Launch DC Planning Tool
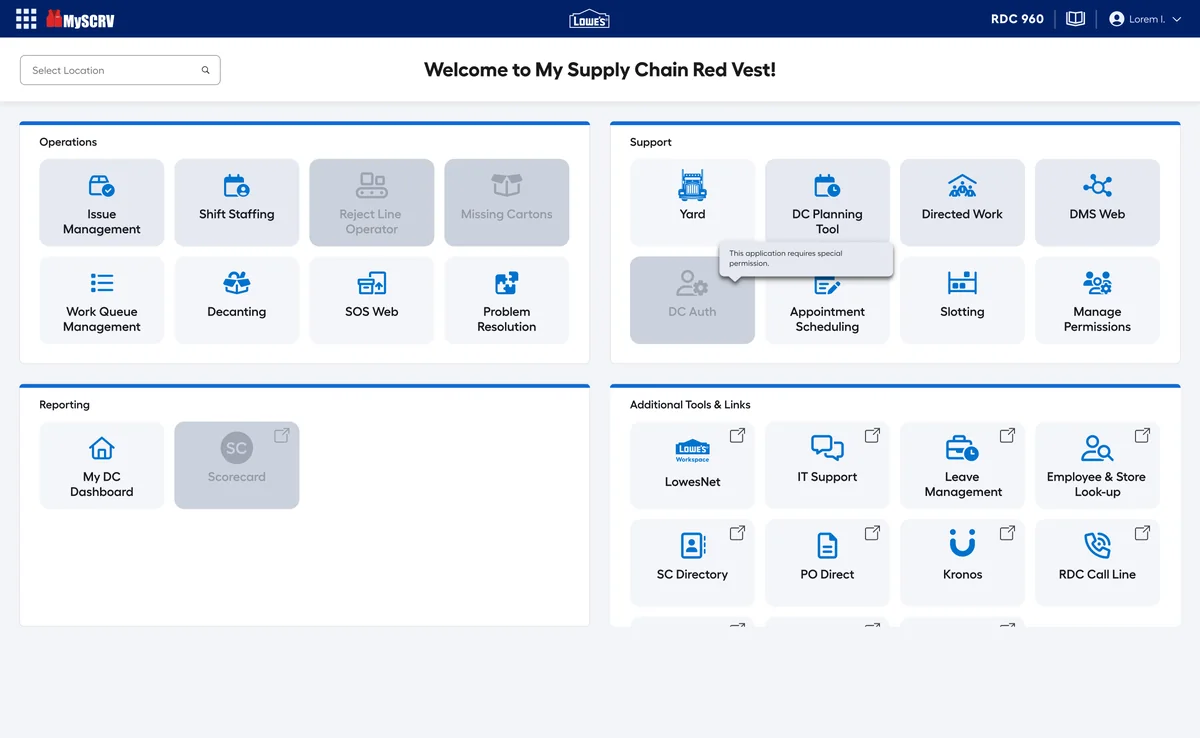 click(827, 203)
